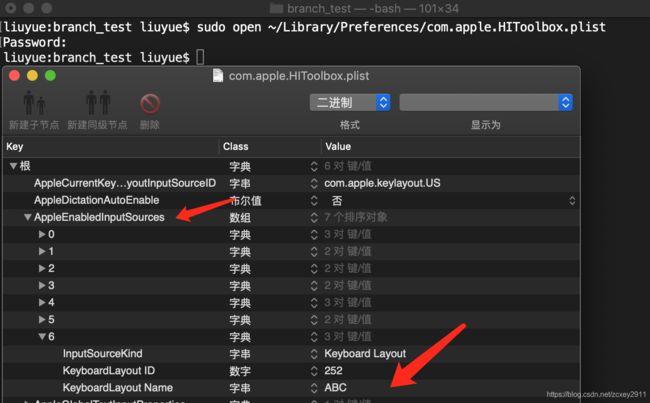Viewport: 650px width, 403px height.
Task: Expand array item 2
Action: [42, 268]
